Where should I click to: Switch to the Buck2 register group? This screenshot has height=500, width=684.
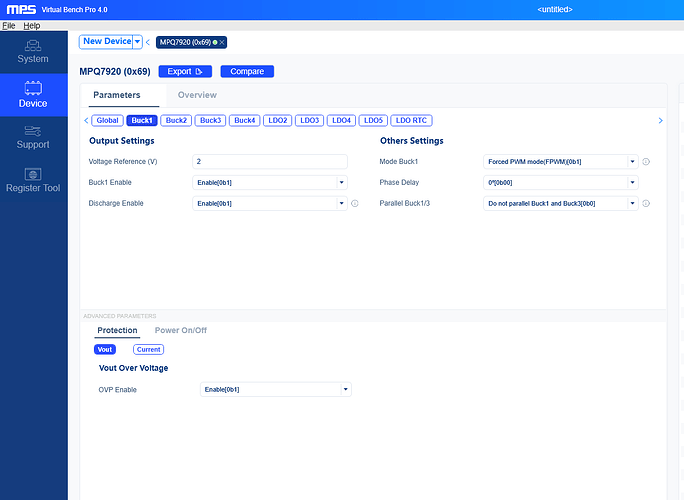(176, 120)
